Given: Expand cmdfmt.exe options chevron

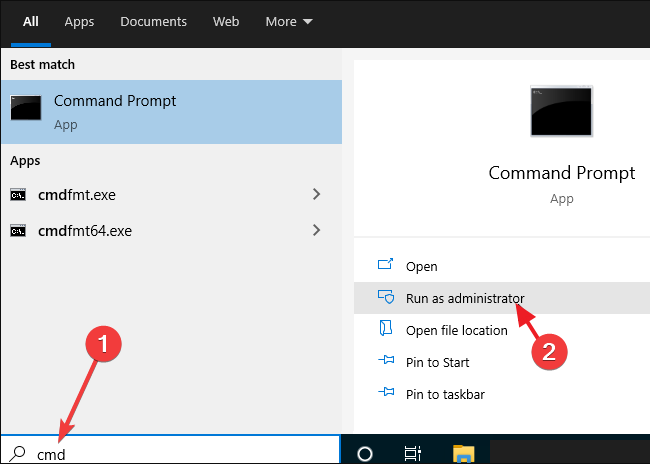Looking at the screenshot, I should pos(316,194).
